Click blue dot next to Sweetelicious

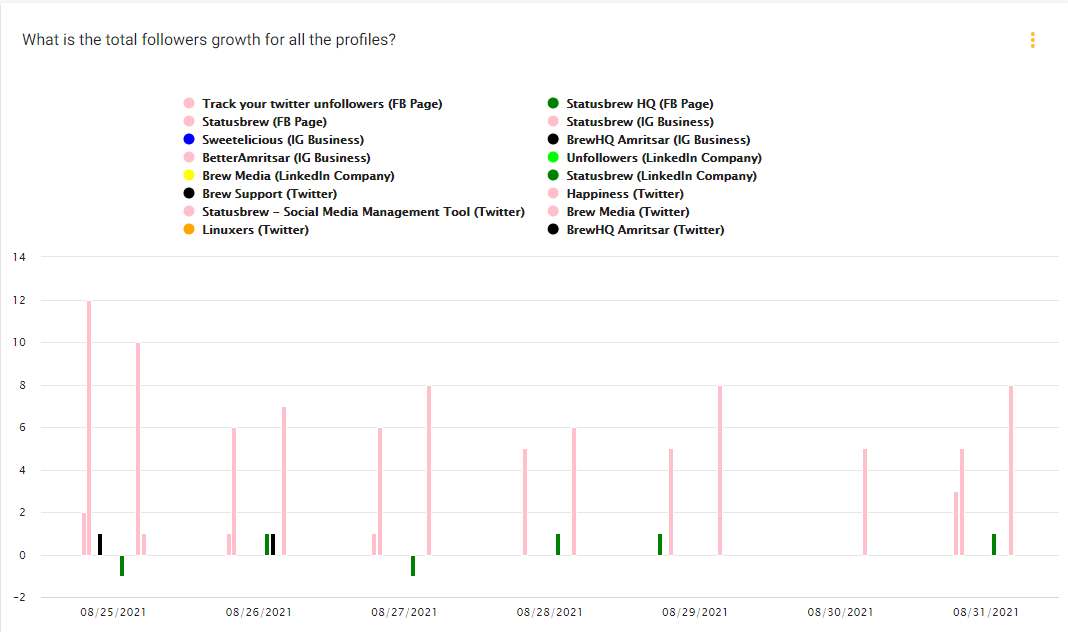coord(189,140)
